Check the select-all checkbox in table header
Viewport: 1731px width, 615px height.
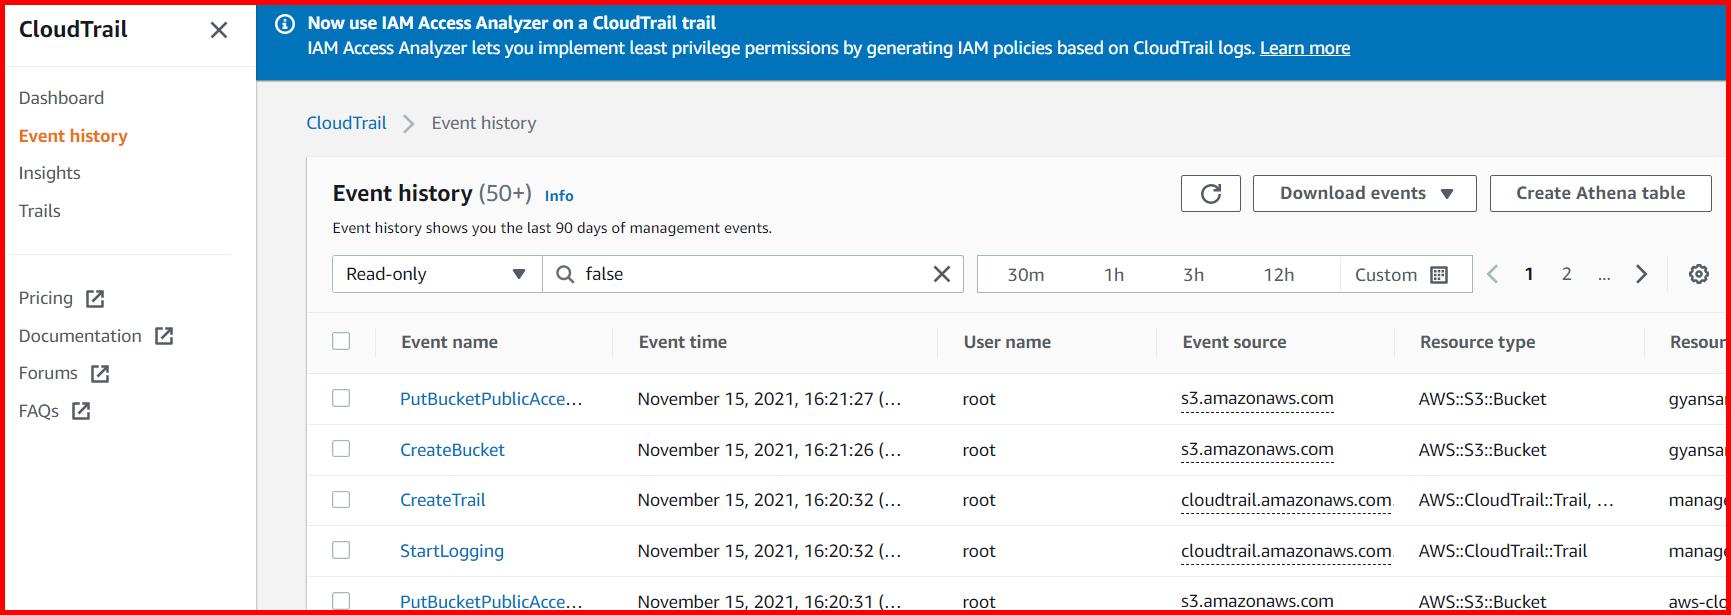[341, 341]
